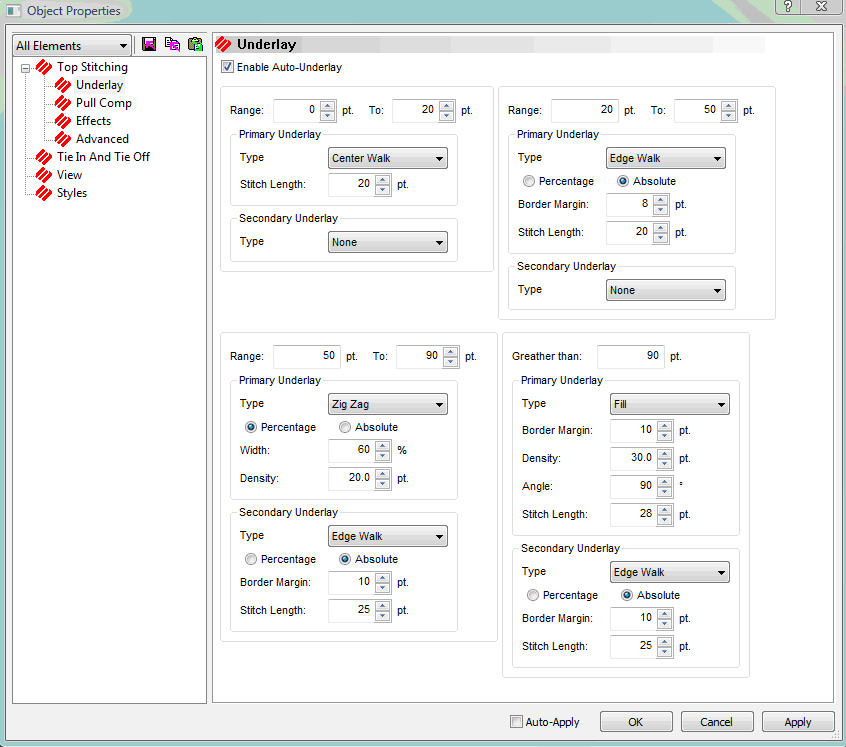Open Edge Walk primary type dropdown for 20-50 range
Image resolution: width=846 pixels, height=747 pixels.
coord(665,158)
